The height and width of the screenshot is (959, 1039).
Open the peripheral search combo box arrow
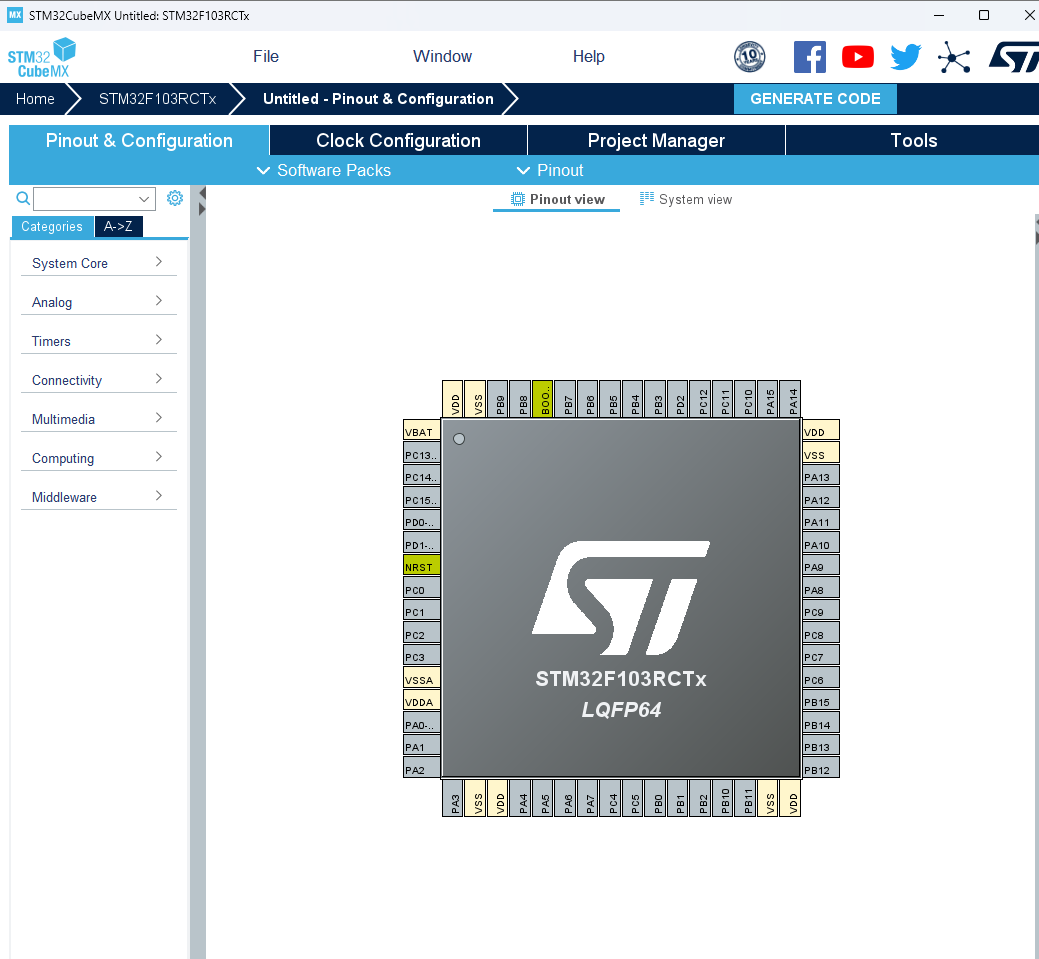click(144, 199)
